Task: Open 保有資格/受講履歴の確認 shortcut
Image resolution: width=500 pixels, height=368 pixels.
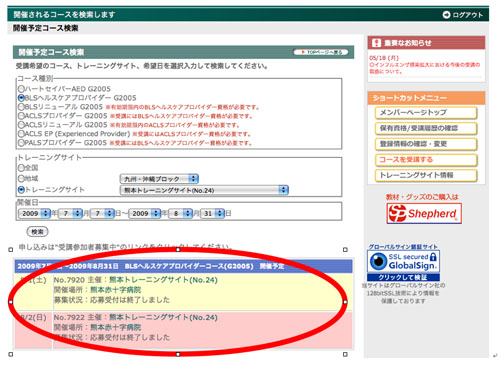Action: [x=426, y=128]
